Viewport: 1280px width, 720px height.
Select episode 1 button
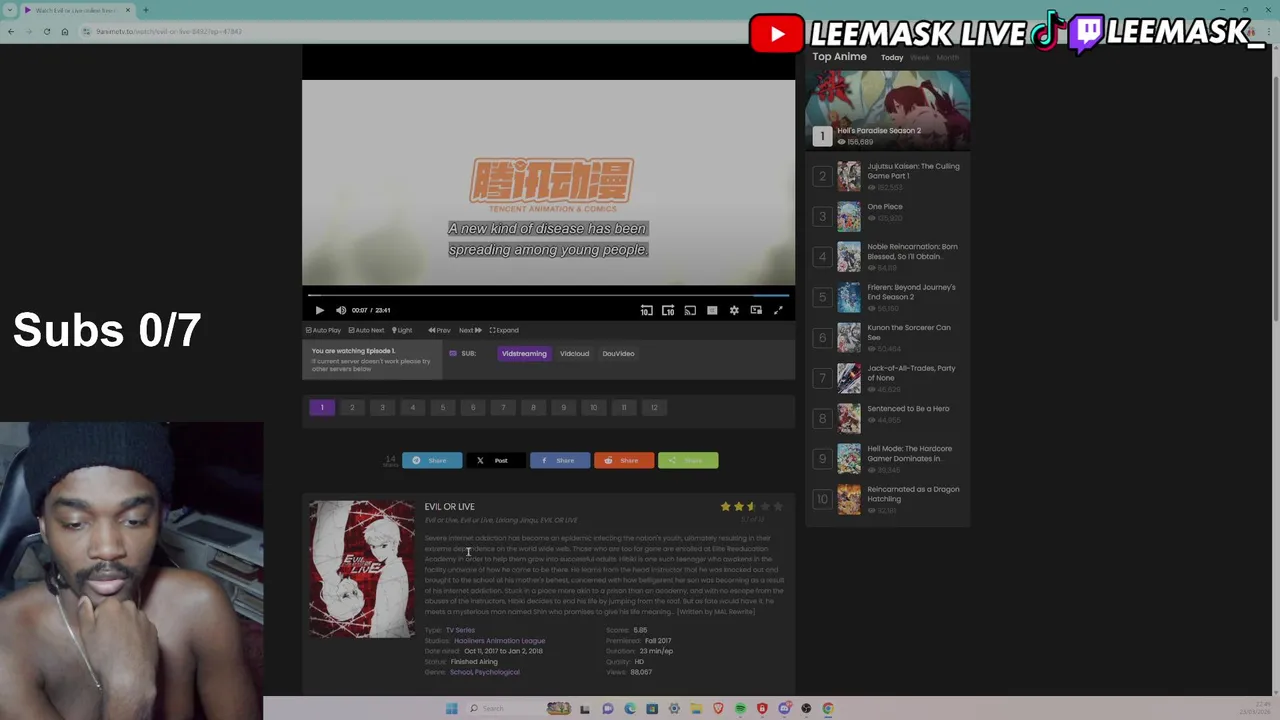pyautogui.click(x=322, y=407)
